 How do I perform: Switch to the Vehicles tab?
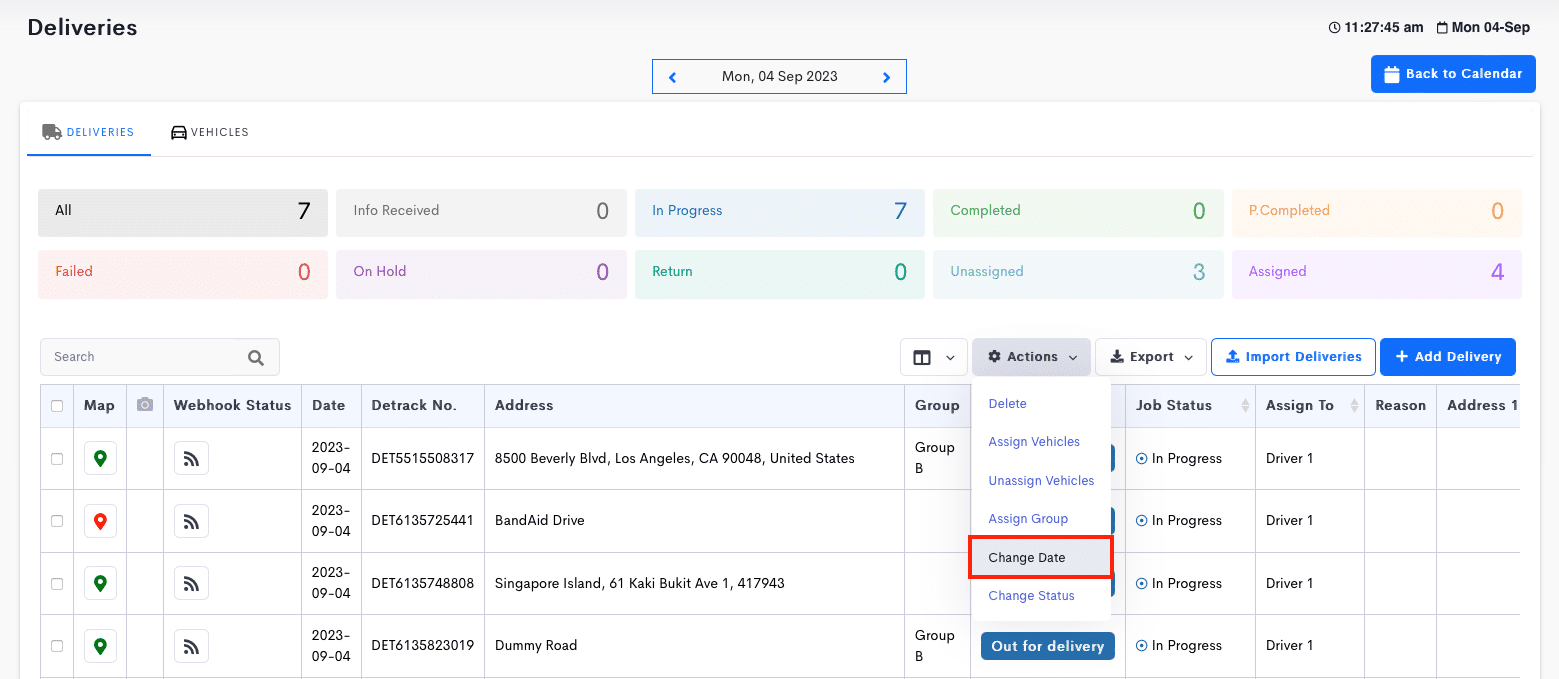point(209,132)
